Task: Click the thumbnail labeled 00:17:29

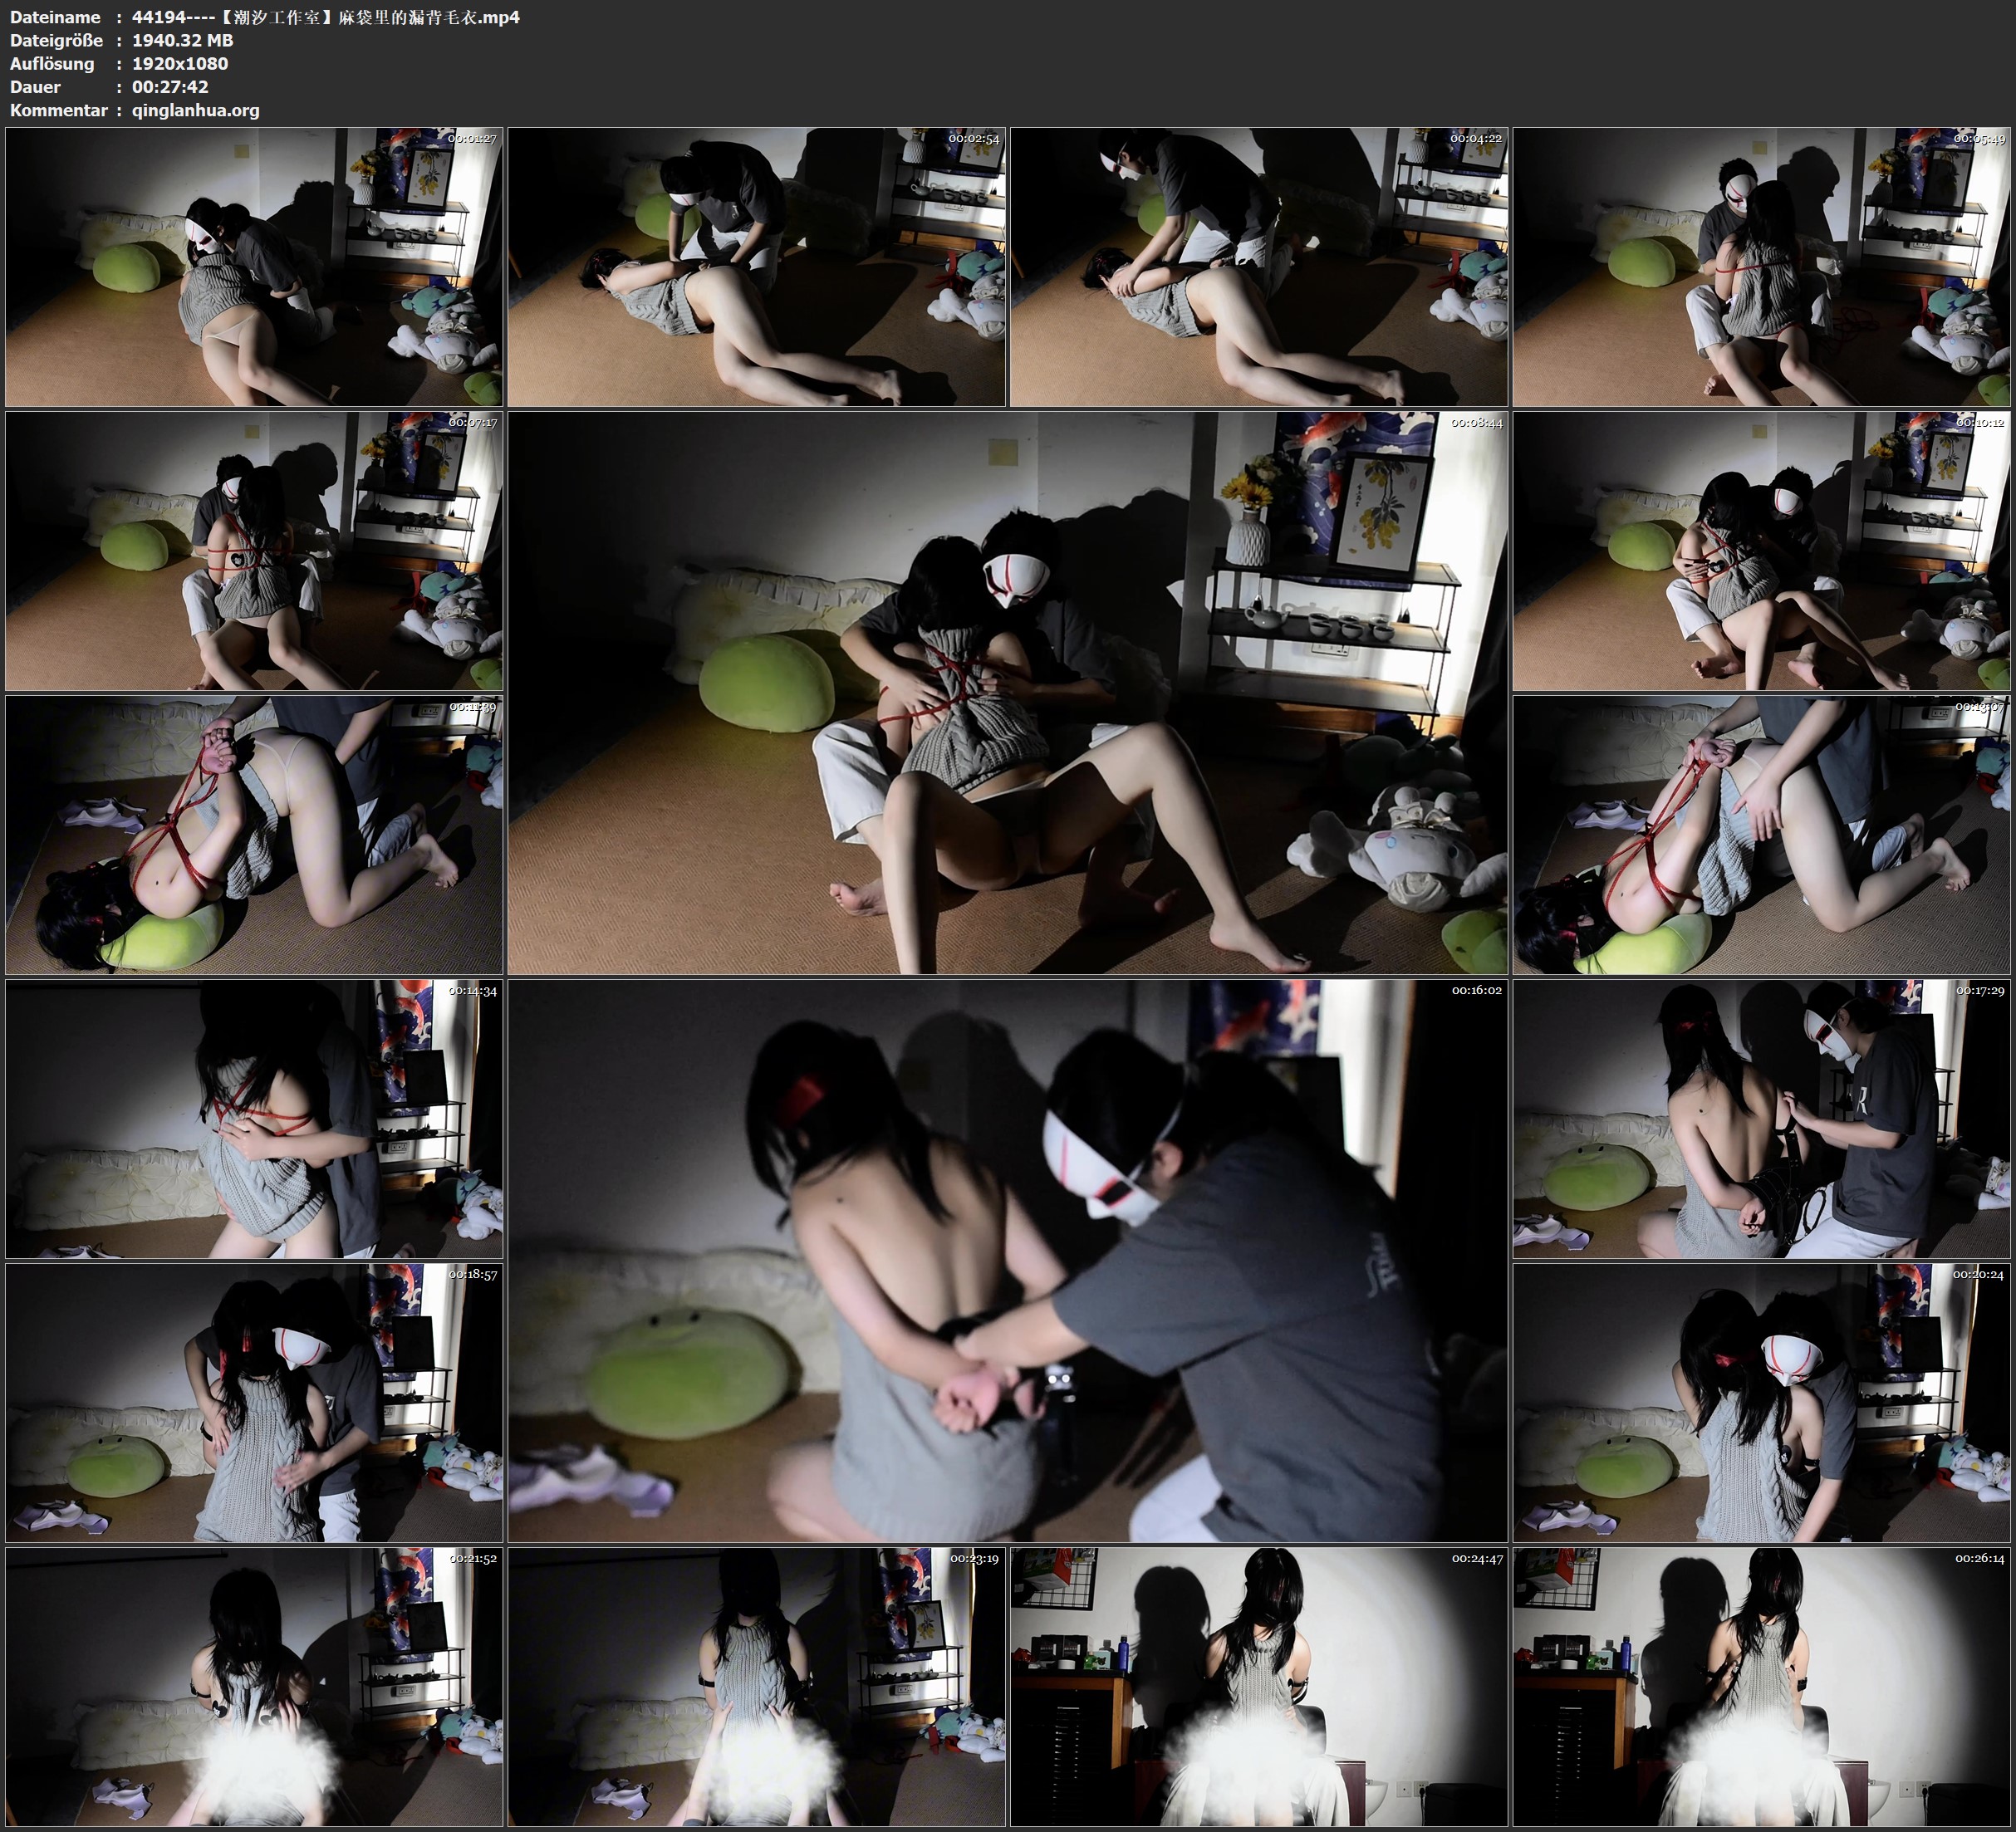Action: point(1760,1119)
